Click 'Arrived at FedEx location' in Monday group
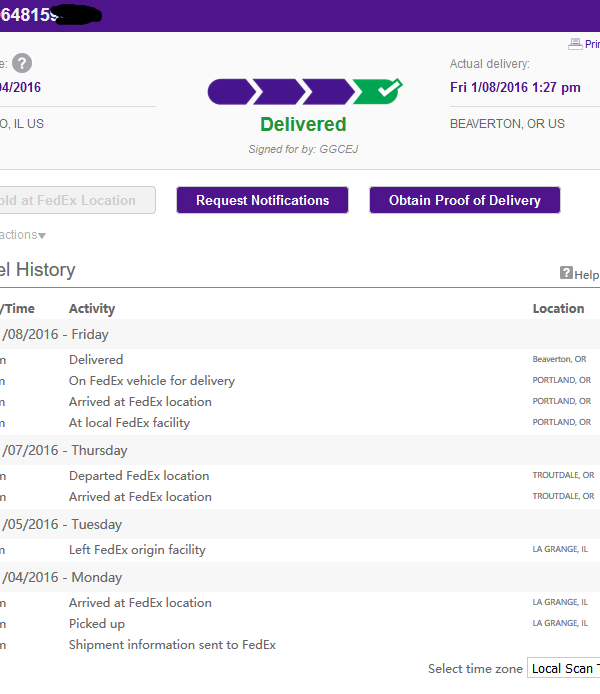The image size is (600, 694). click(x=140, y=603)
